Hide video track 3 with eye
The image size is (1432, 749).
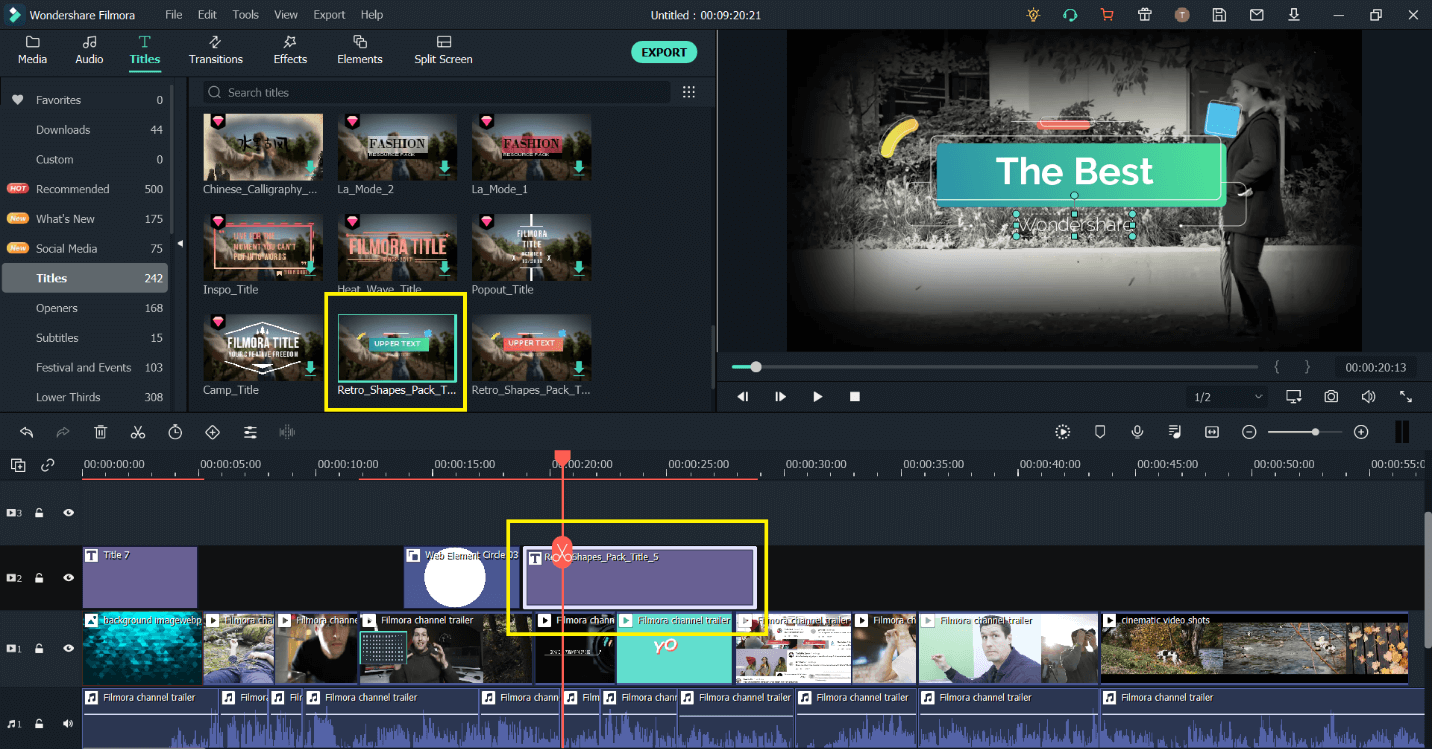pos(69,513)
